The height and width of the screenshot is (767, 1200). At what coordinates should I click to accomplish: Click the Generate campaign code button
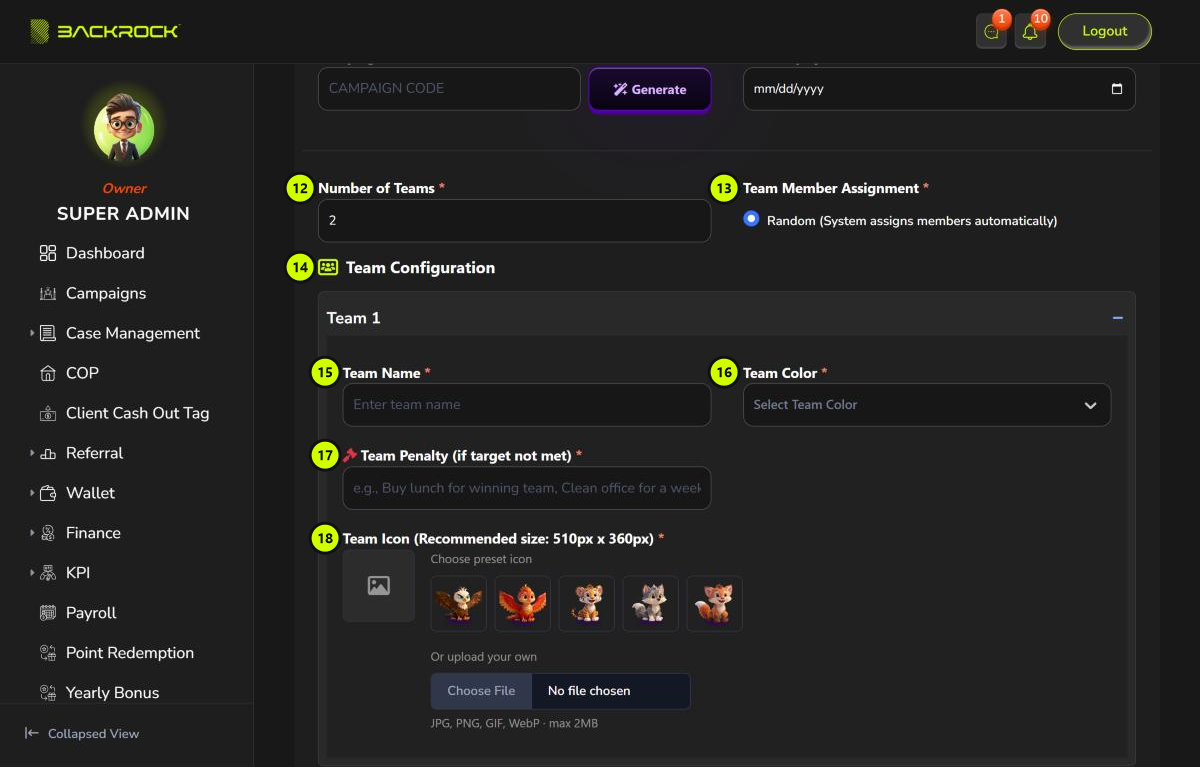[650, 89]
